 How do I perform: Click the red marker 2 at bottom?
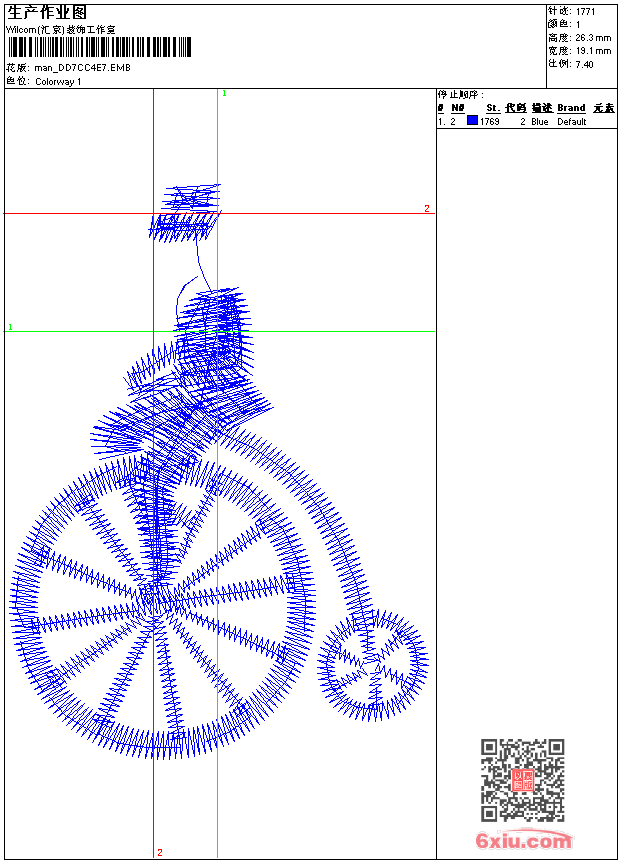click(x=159, y=852)
